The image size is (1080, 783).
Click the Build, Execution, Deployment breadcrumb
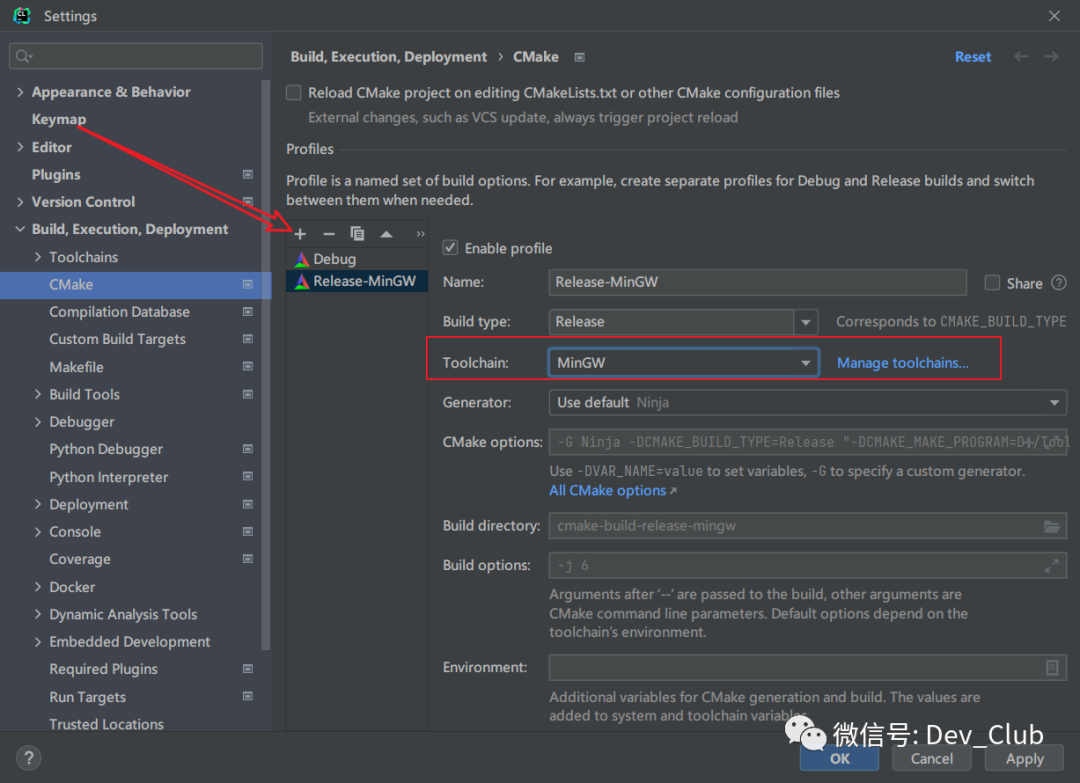[388, 57]
